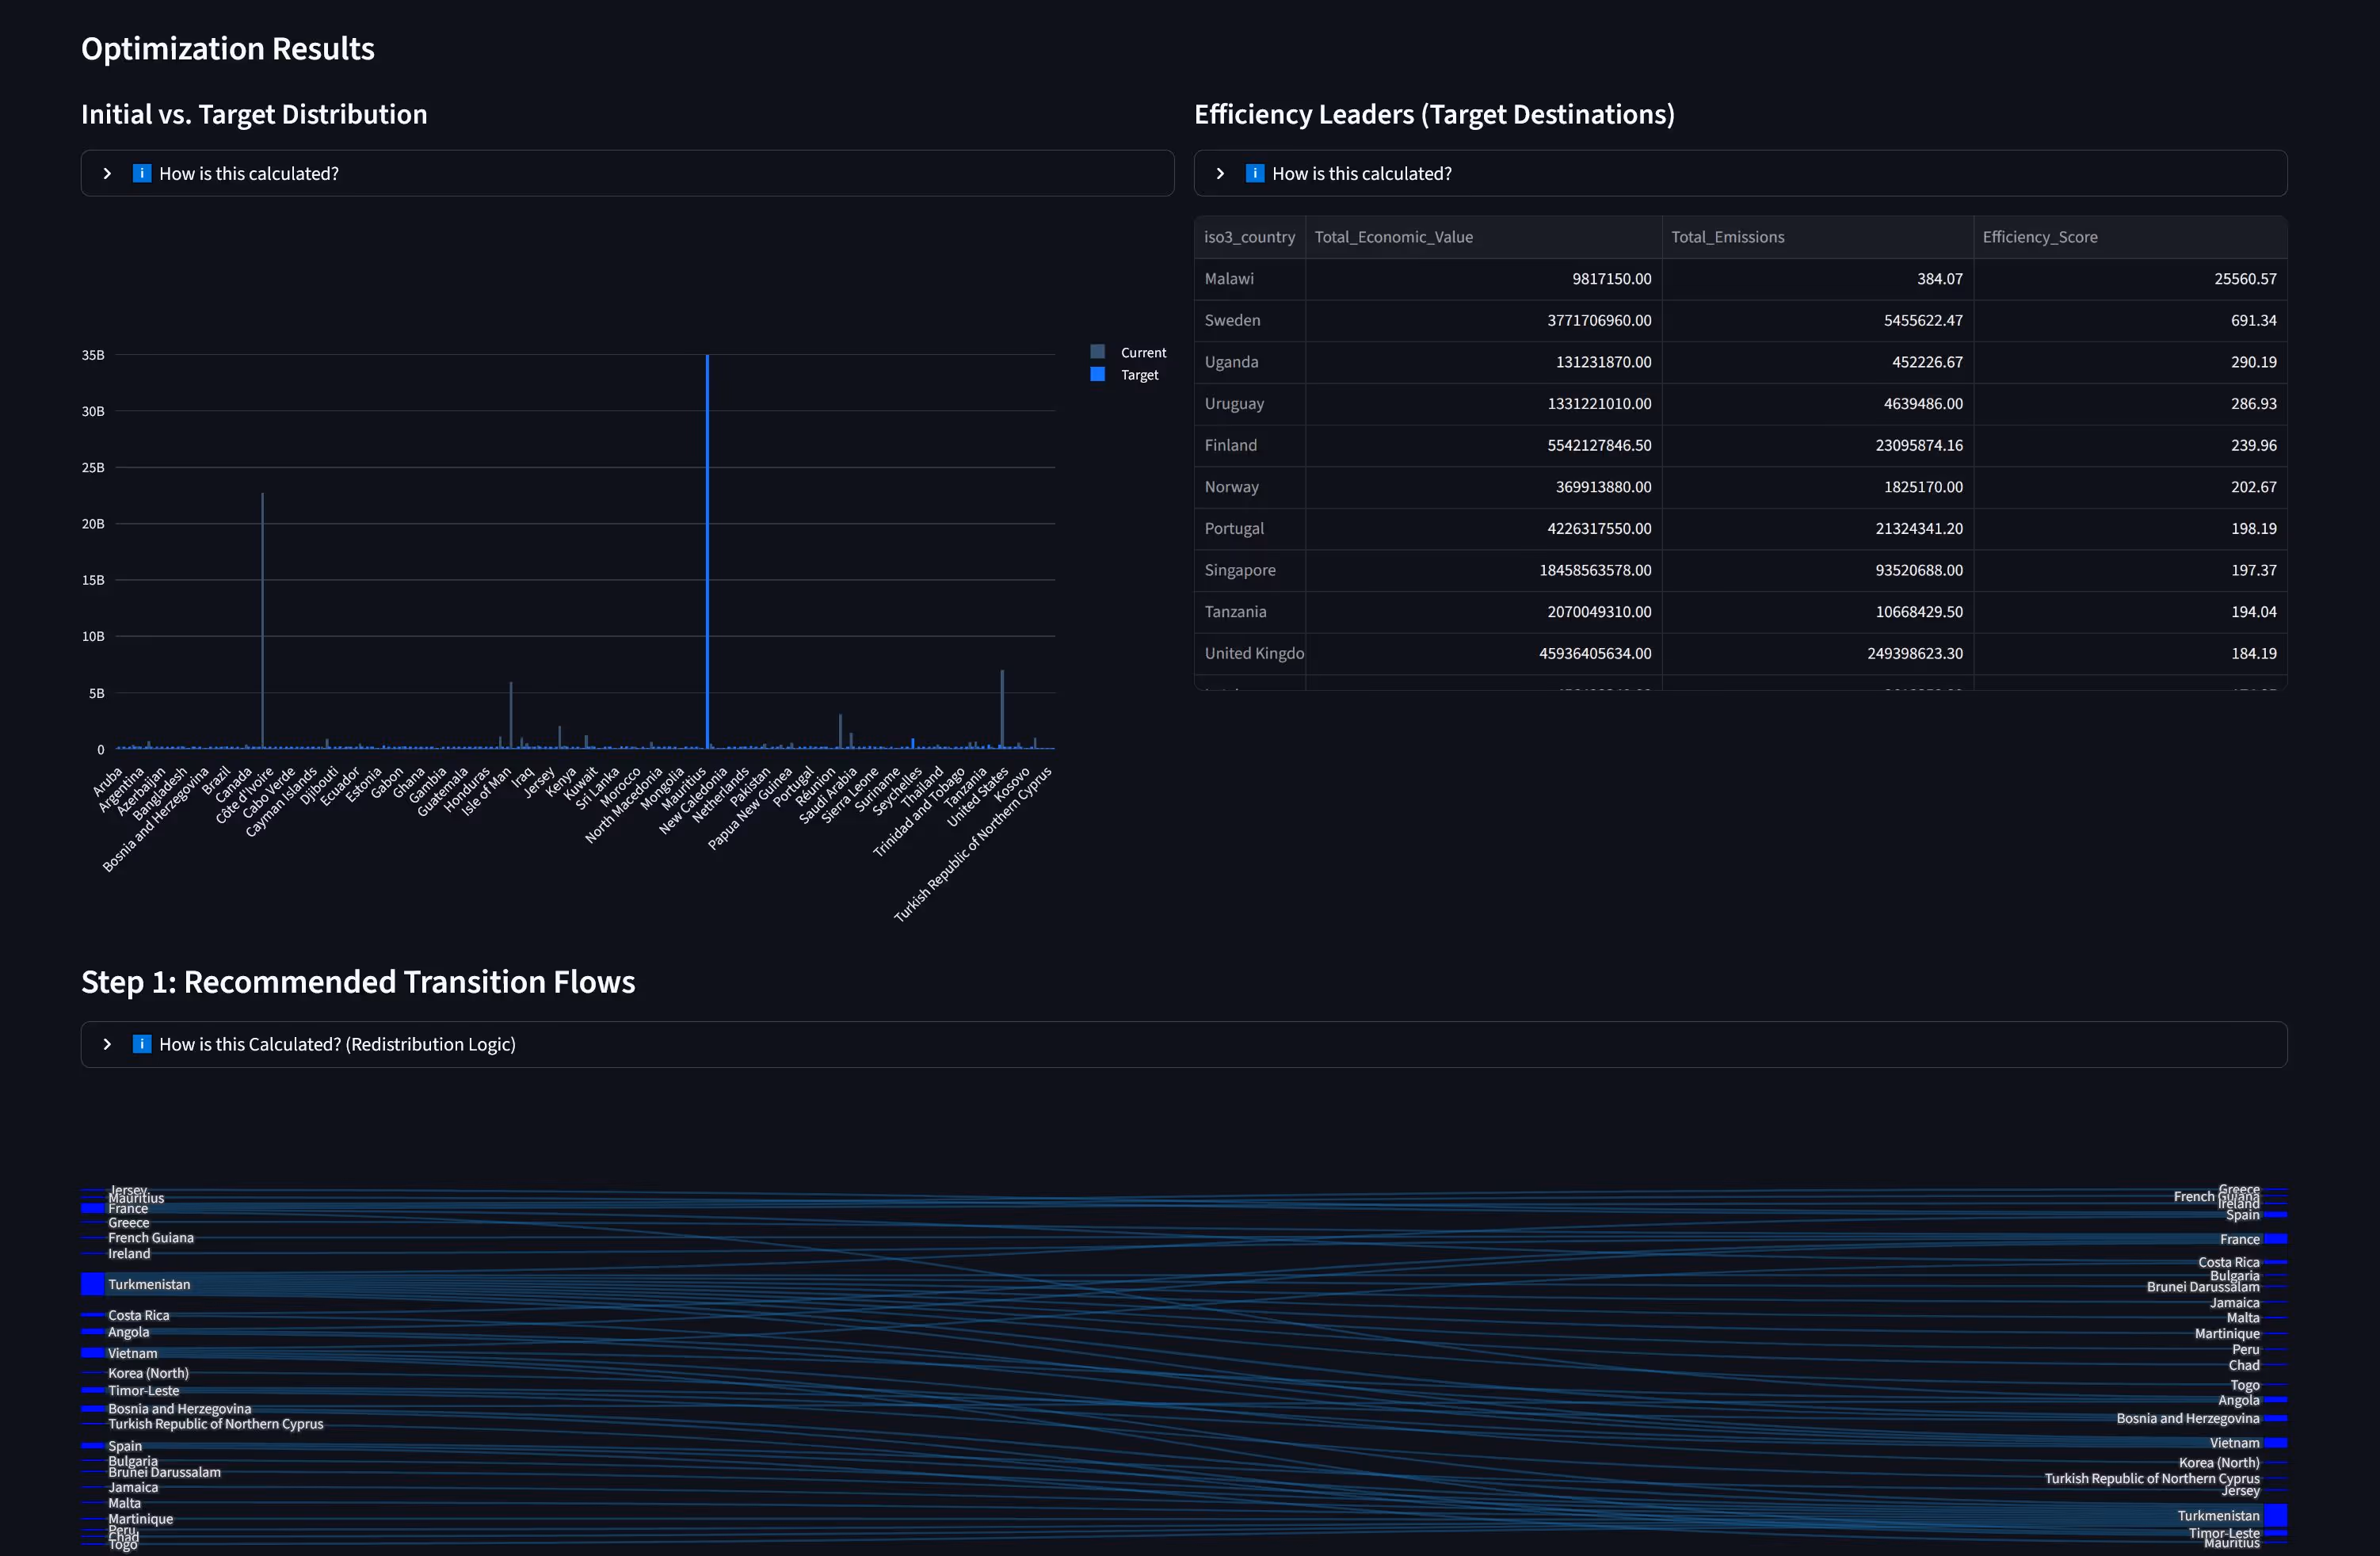Click the Turkmenistan target node on right

click(x=2275, y=1516)
